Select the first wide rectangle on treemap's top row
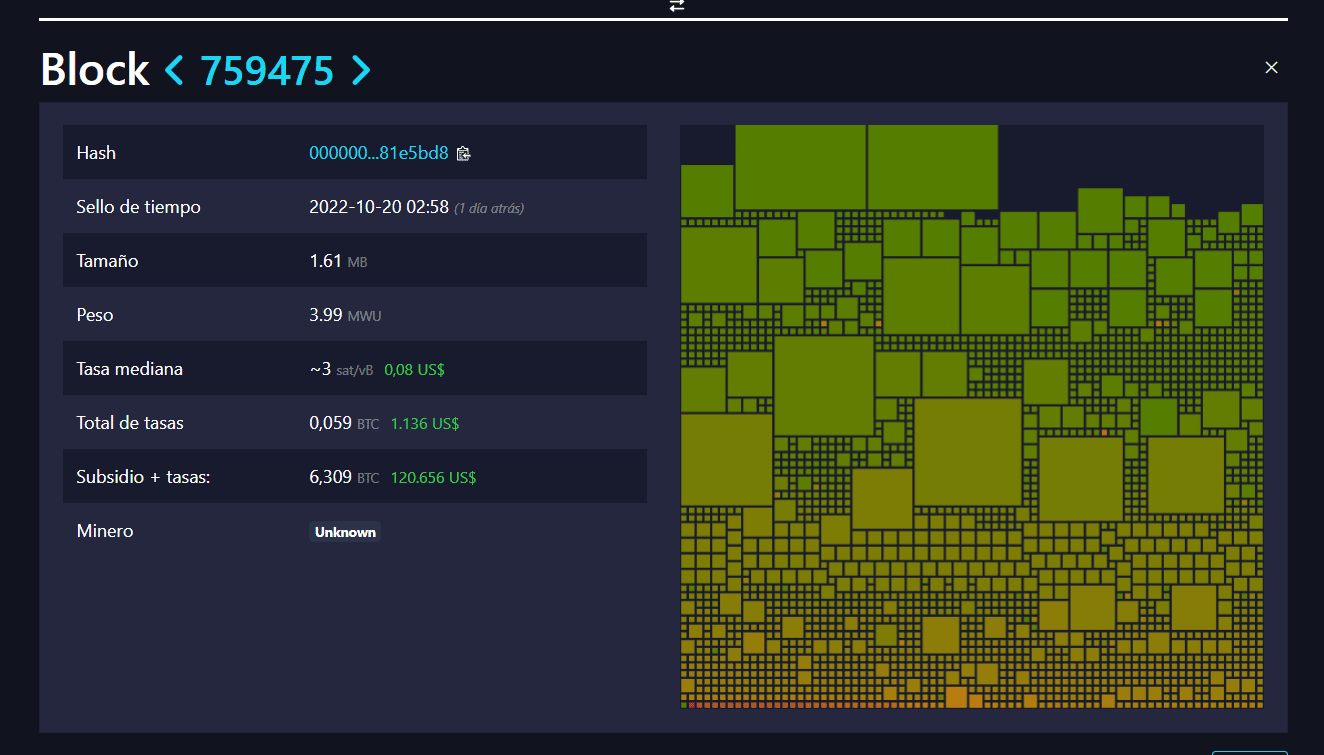 (x=800, y=166)
